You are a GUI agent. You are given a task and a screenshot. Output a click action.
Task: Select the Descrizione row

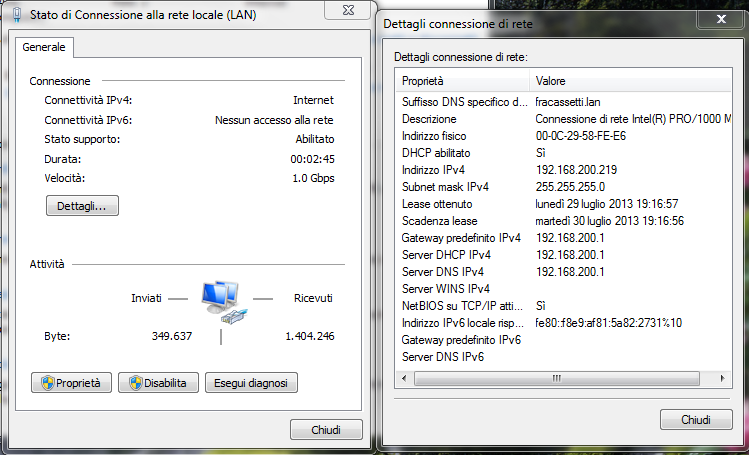coord(564,119)
